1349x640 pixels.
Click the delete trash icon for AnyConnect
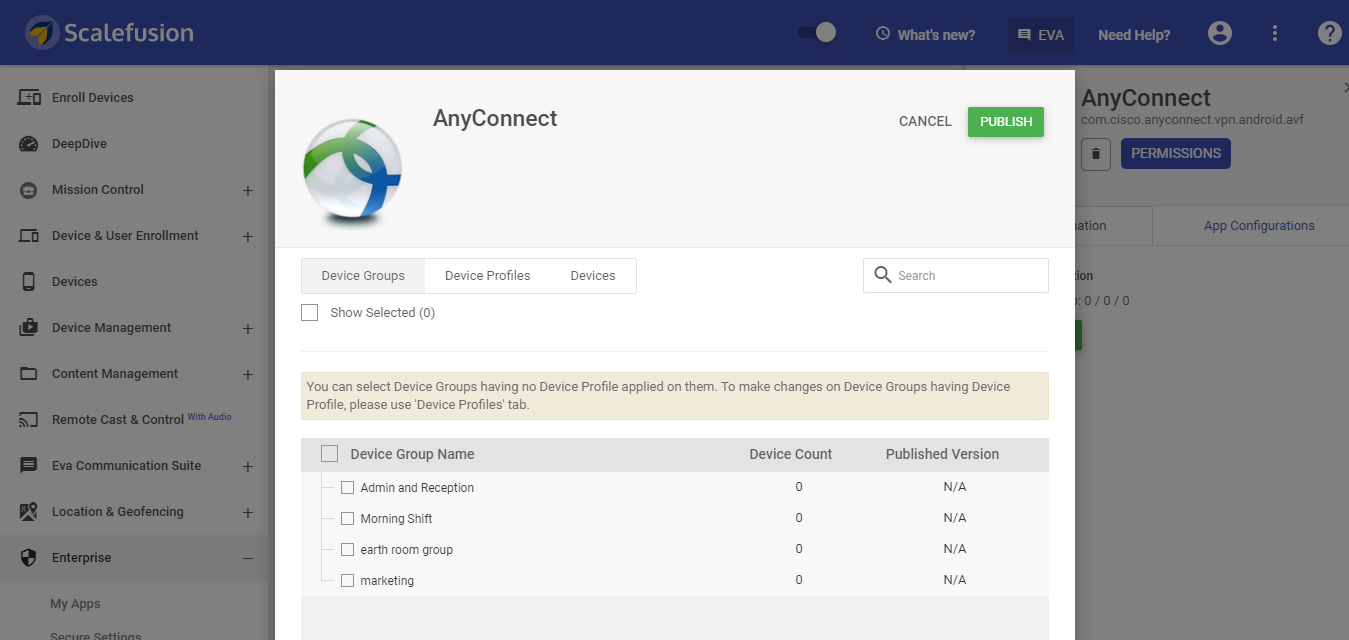(x=1096, y=154)
